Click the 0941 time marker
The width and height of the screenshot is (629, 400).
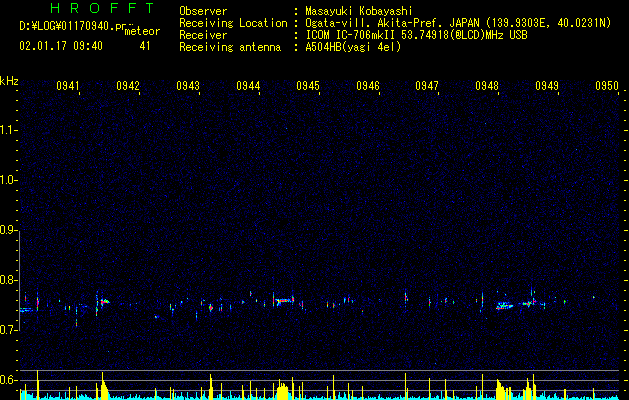coord(67,86)
